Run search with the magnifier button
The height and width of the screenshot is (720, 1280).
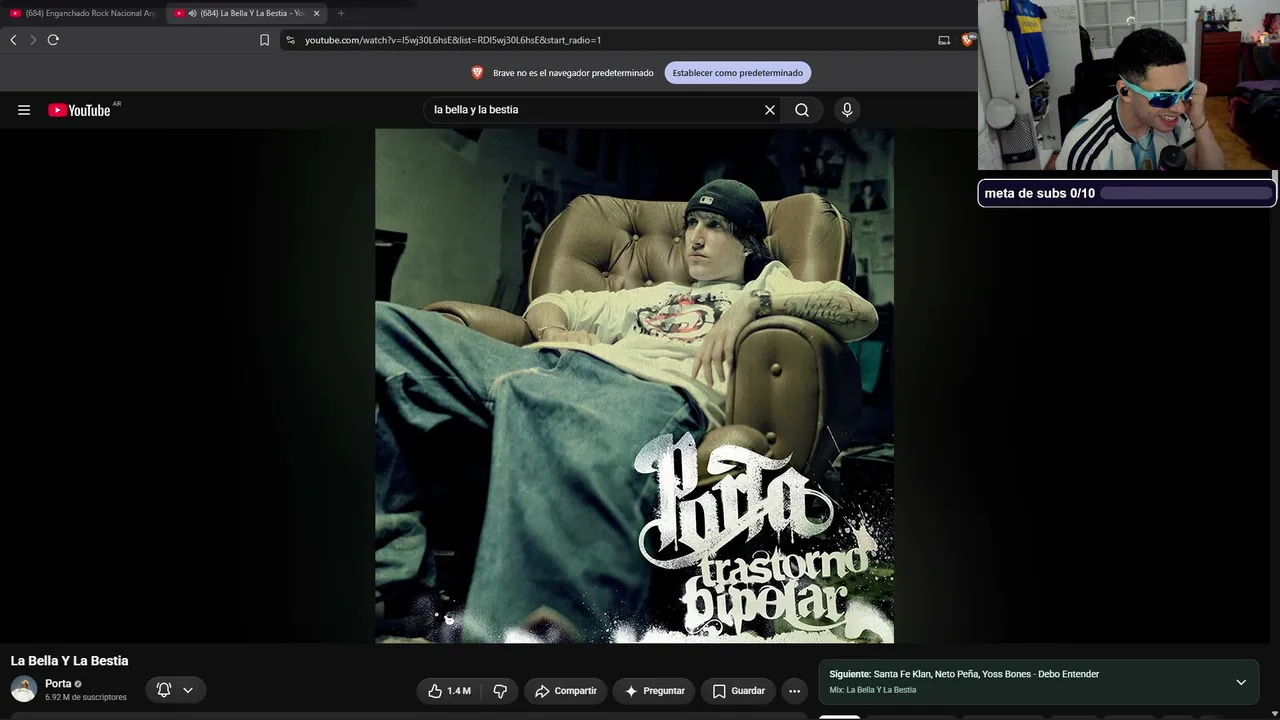click(802, 110)
